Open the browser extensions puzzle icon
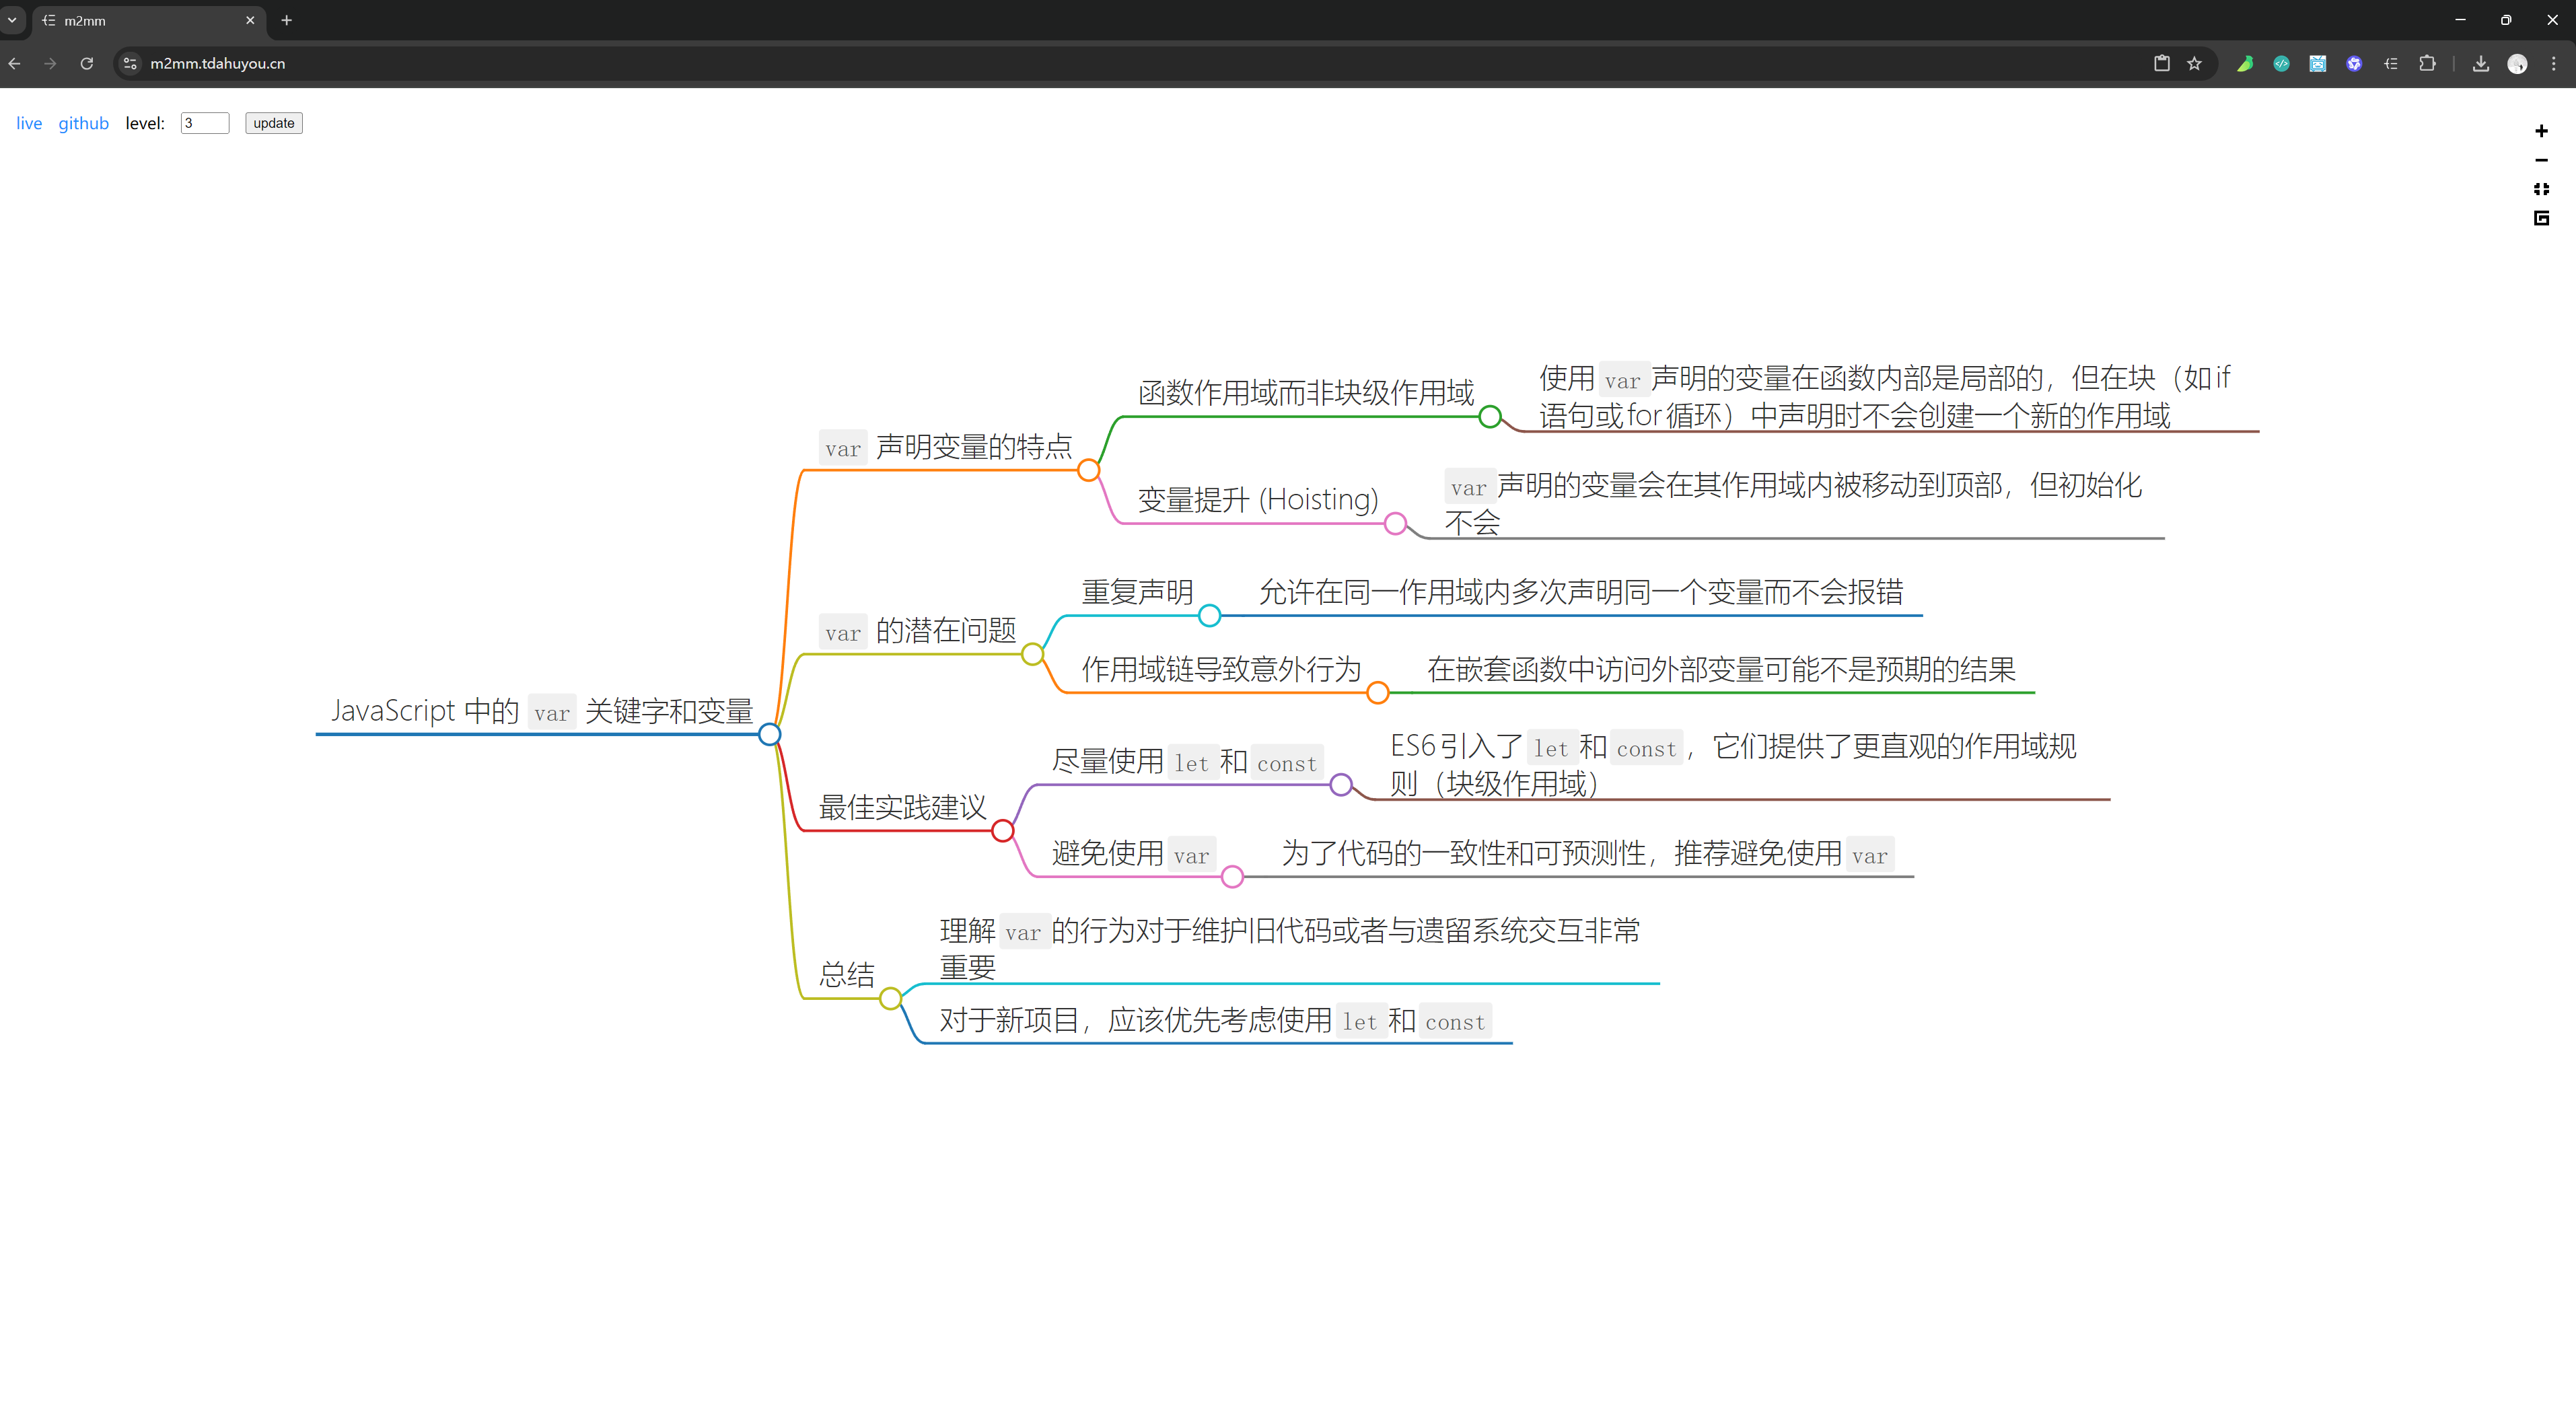Image resolution: width=2576 pixels, height=1405 pixels. [2427, 63]
